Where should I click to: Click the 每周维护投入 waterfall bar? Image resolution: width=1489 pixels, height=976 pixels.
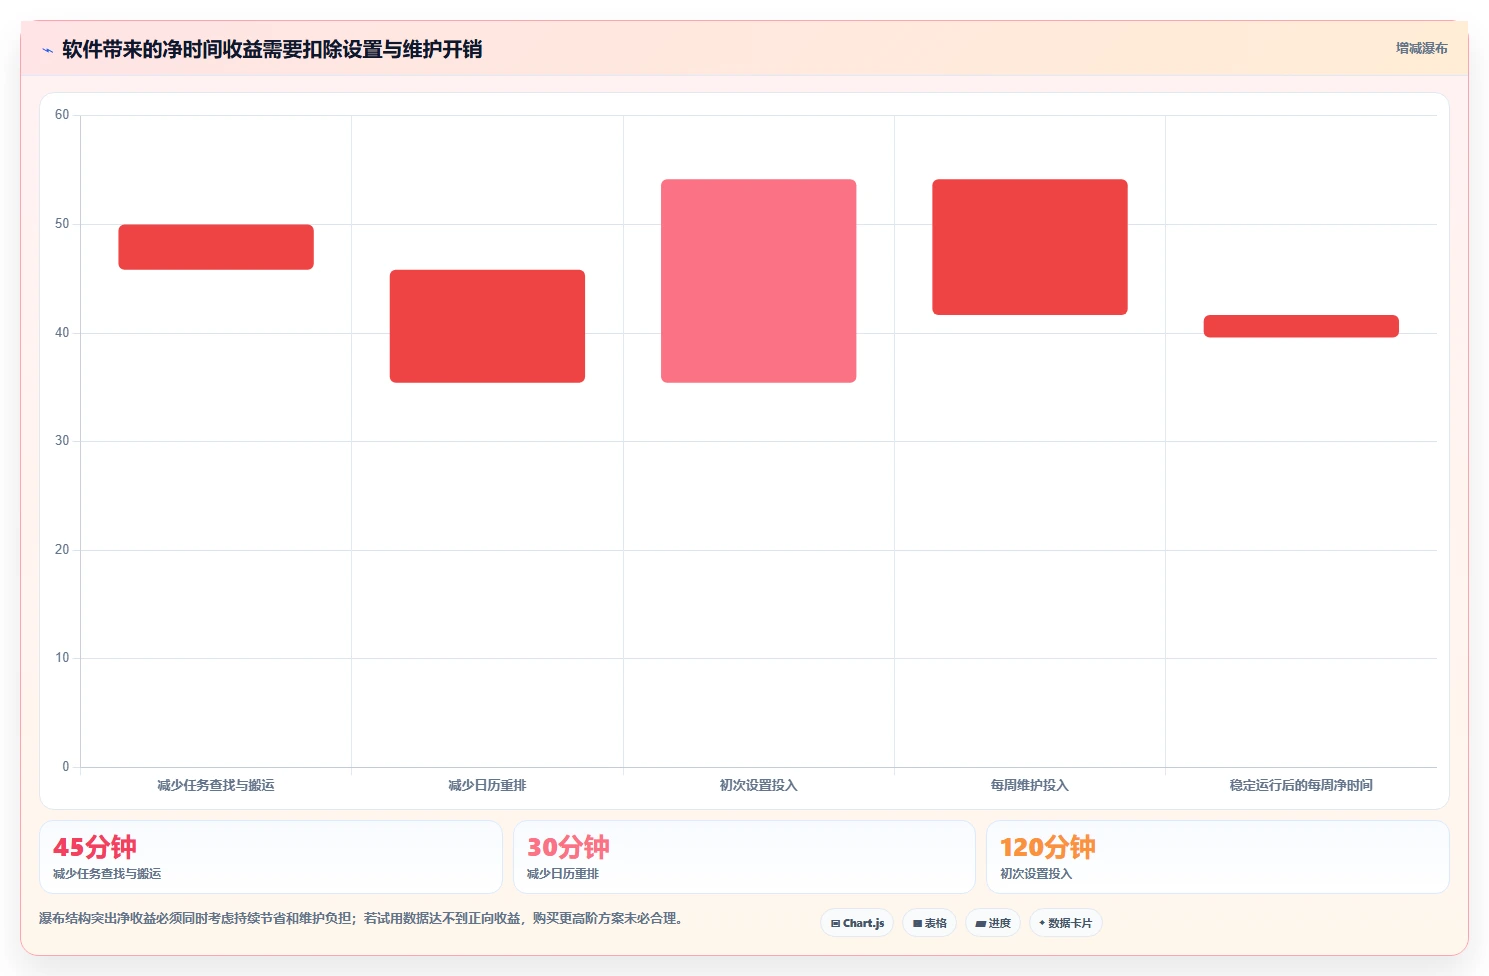1030,247
